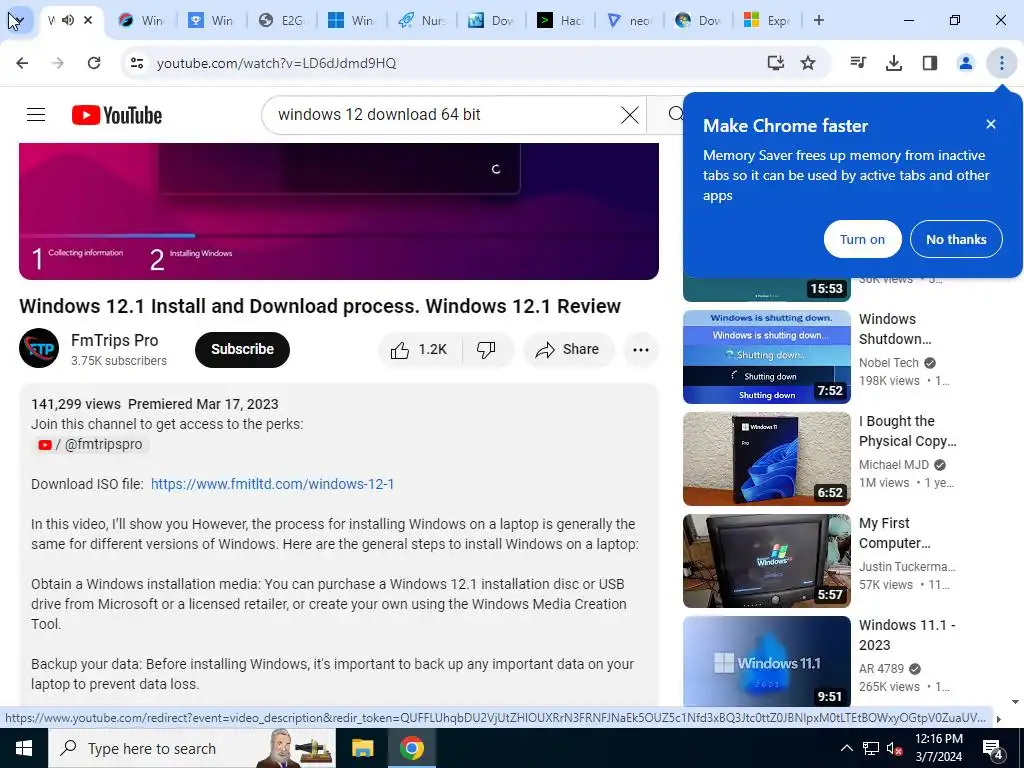The width and height of the screenshot is (1024, 768).
Task: Go back to previous page
Action: coord(22,63)
